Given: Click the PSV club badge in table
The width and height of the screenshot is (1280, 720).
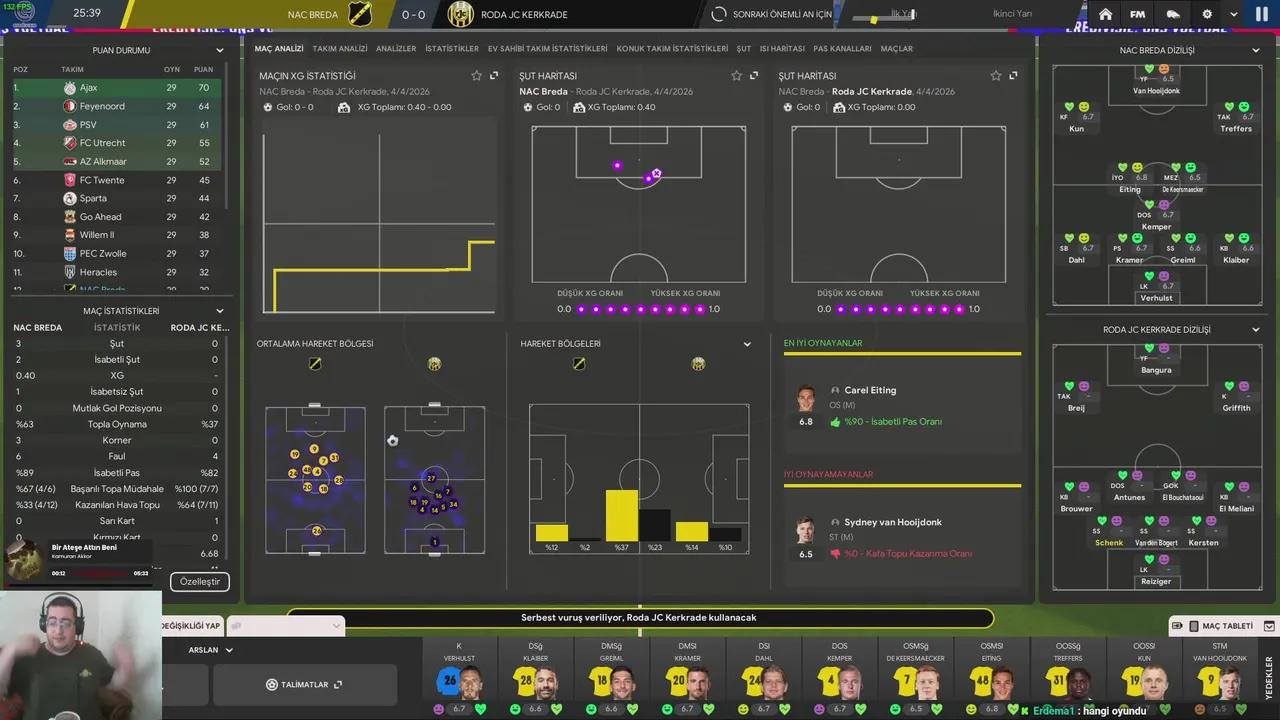Looking at the screenshot, I should click(70, 125).
